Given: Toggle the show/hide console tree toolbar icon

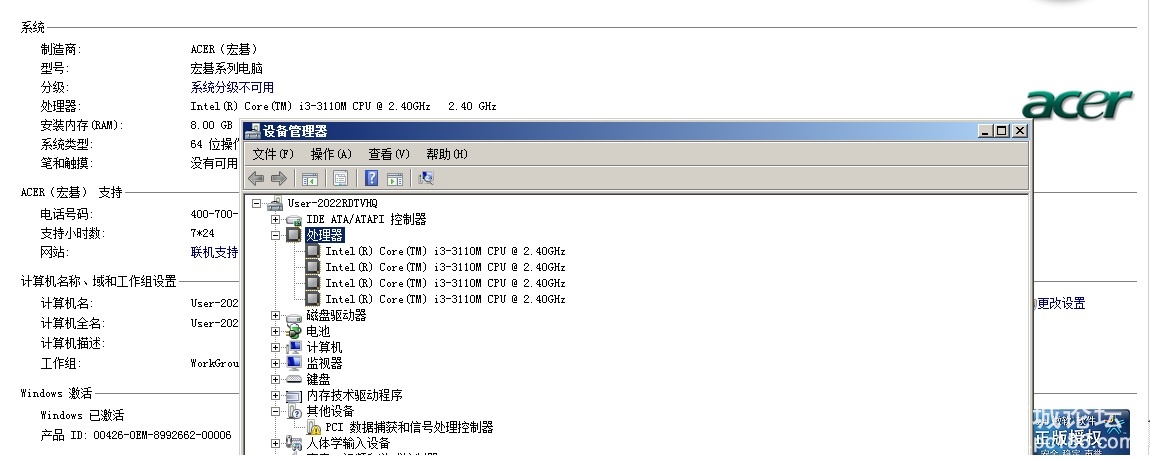Looking at the screenshot, I should pyautogui.click(x=310, y=178).
